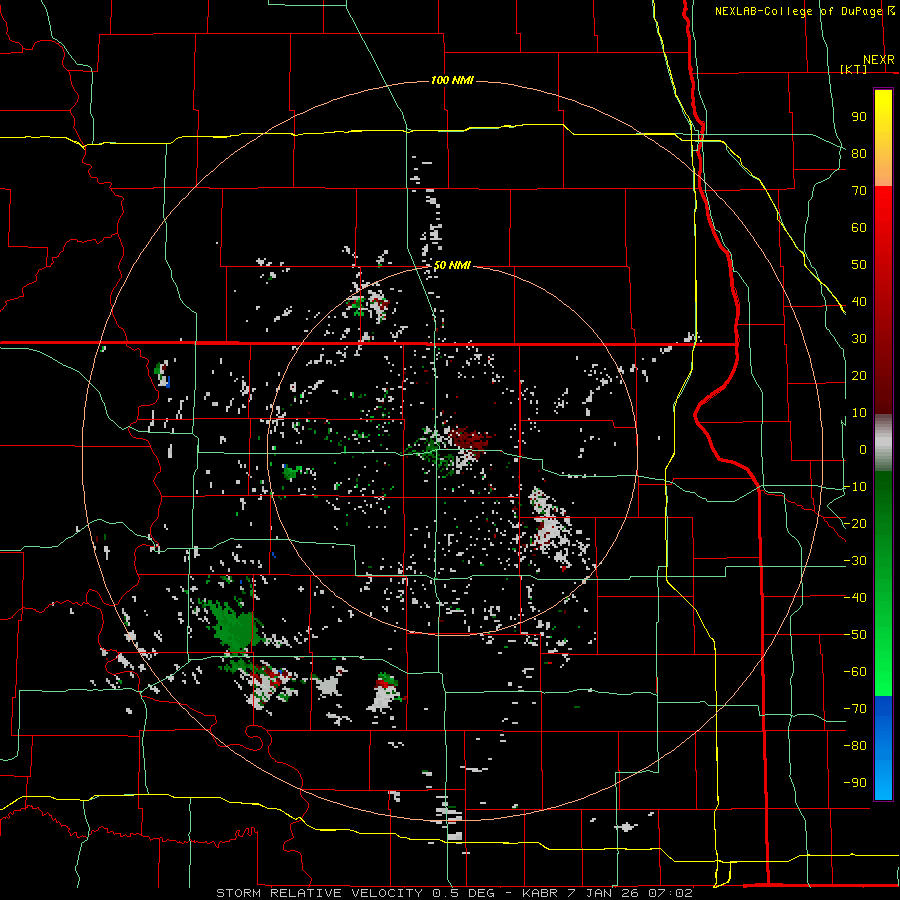The image size is (900, 900).
Task: Click the dark red outbound velocity patch near radar center
Action: click(470, 439)
